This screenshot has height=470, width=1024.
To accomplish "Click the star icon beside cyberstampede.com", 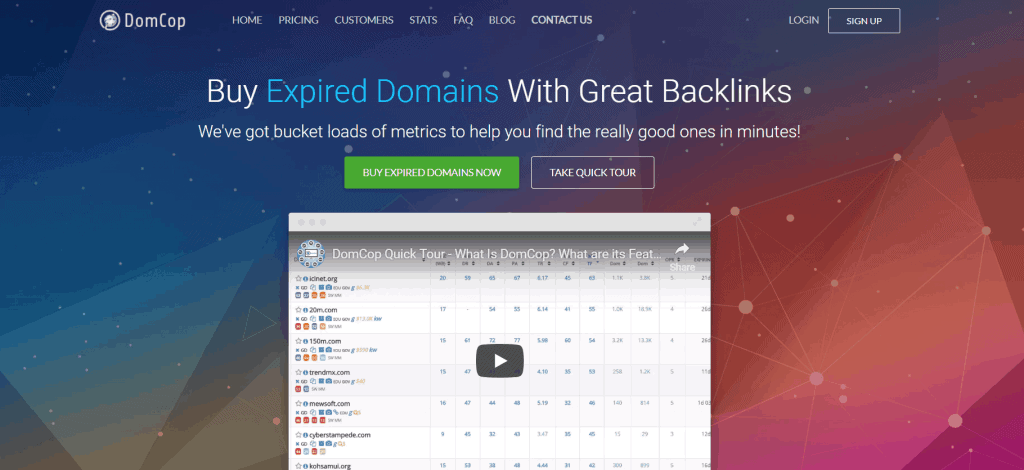I will [298, 435].
